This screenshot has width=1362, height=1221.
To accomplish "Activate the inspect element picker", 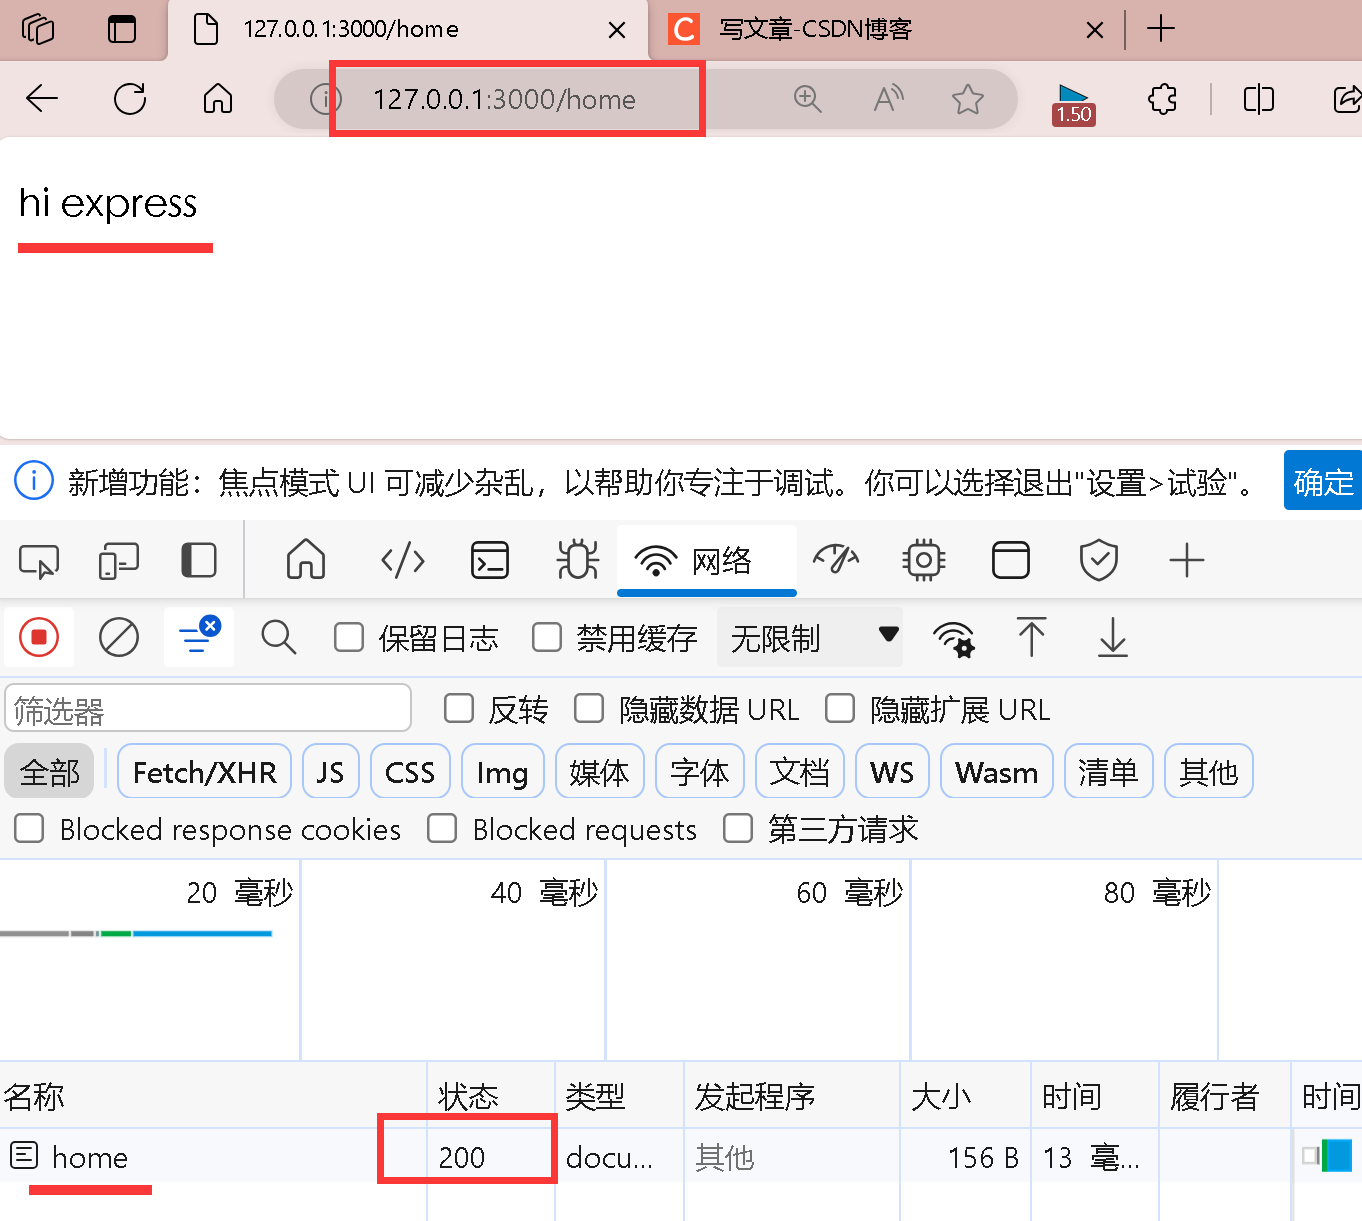I will [39, 560].
